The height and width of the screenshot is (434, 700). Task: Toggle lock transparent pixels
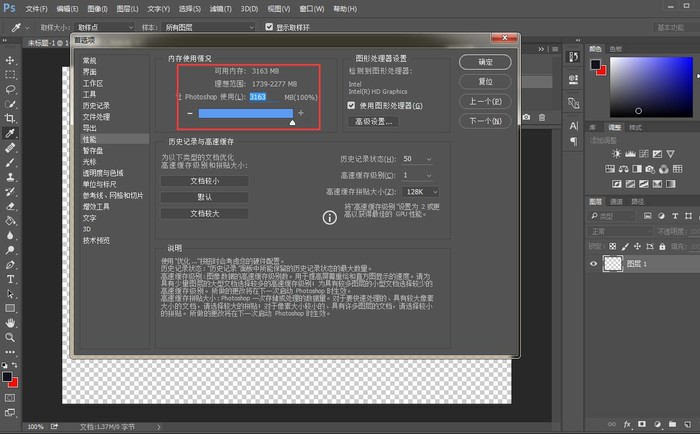[x=612, y=246]
